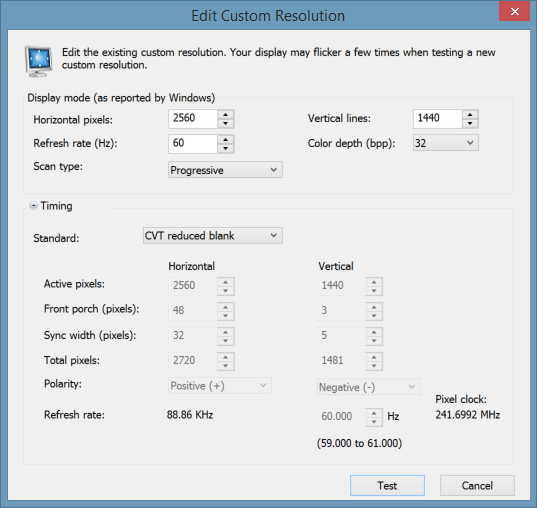Open the Scan type Progressive dropdown
Screen dimensions: 537x508
(225, 170)
